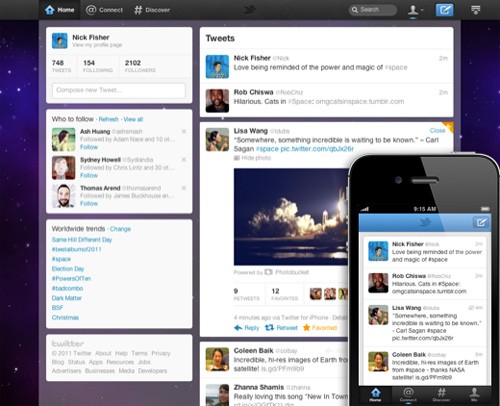Click the Help link in the footer
The image size is (500, 406).
tap(121, 353)
